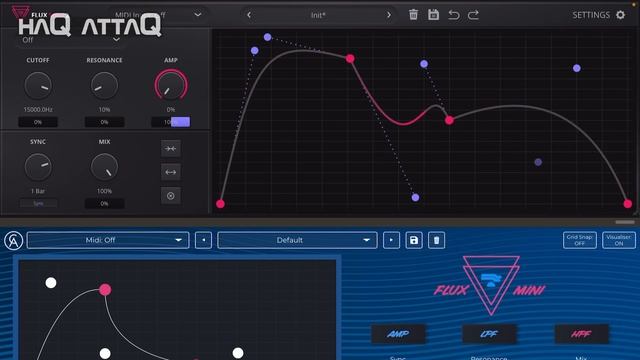This screenshot has width=640, height=360.
Task: Delete Flux Mini preset with trash icon
Action: point(436,240)
